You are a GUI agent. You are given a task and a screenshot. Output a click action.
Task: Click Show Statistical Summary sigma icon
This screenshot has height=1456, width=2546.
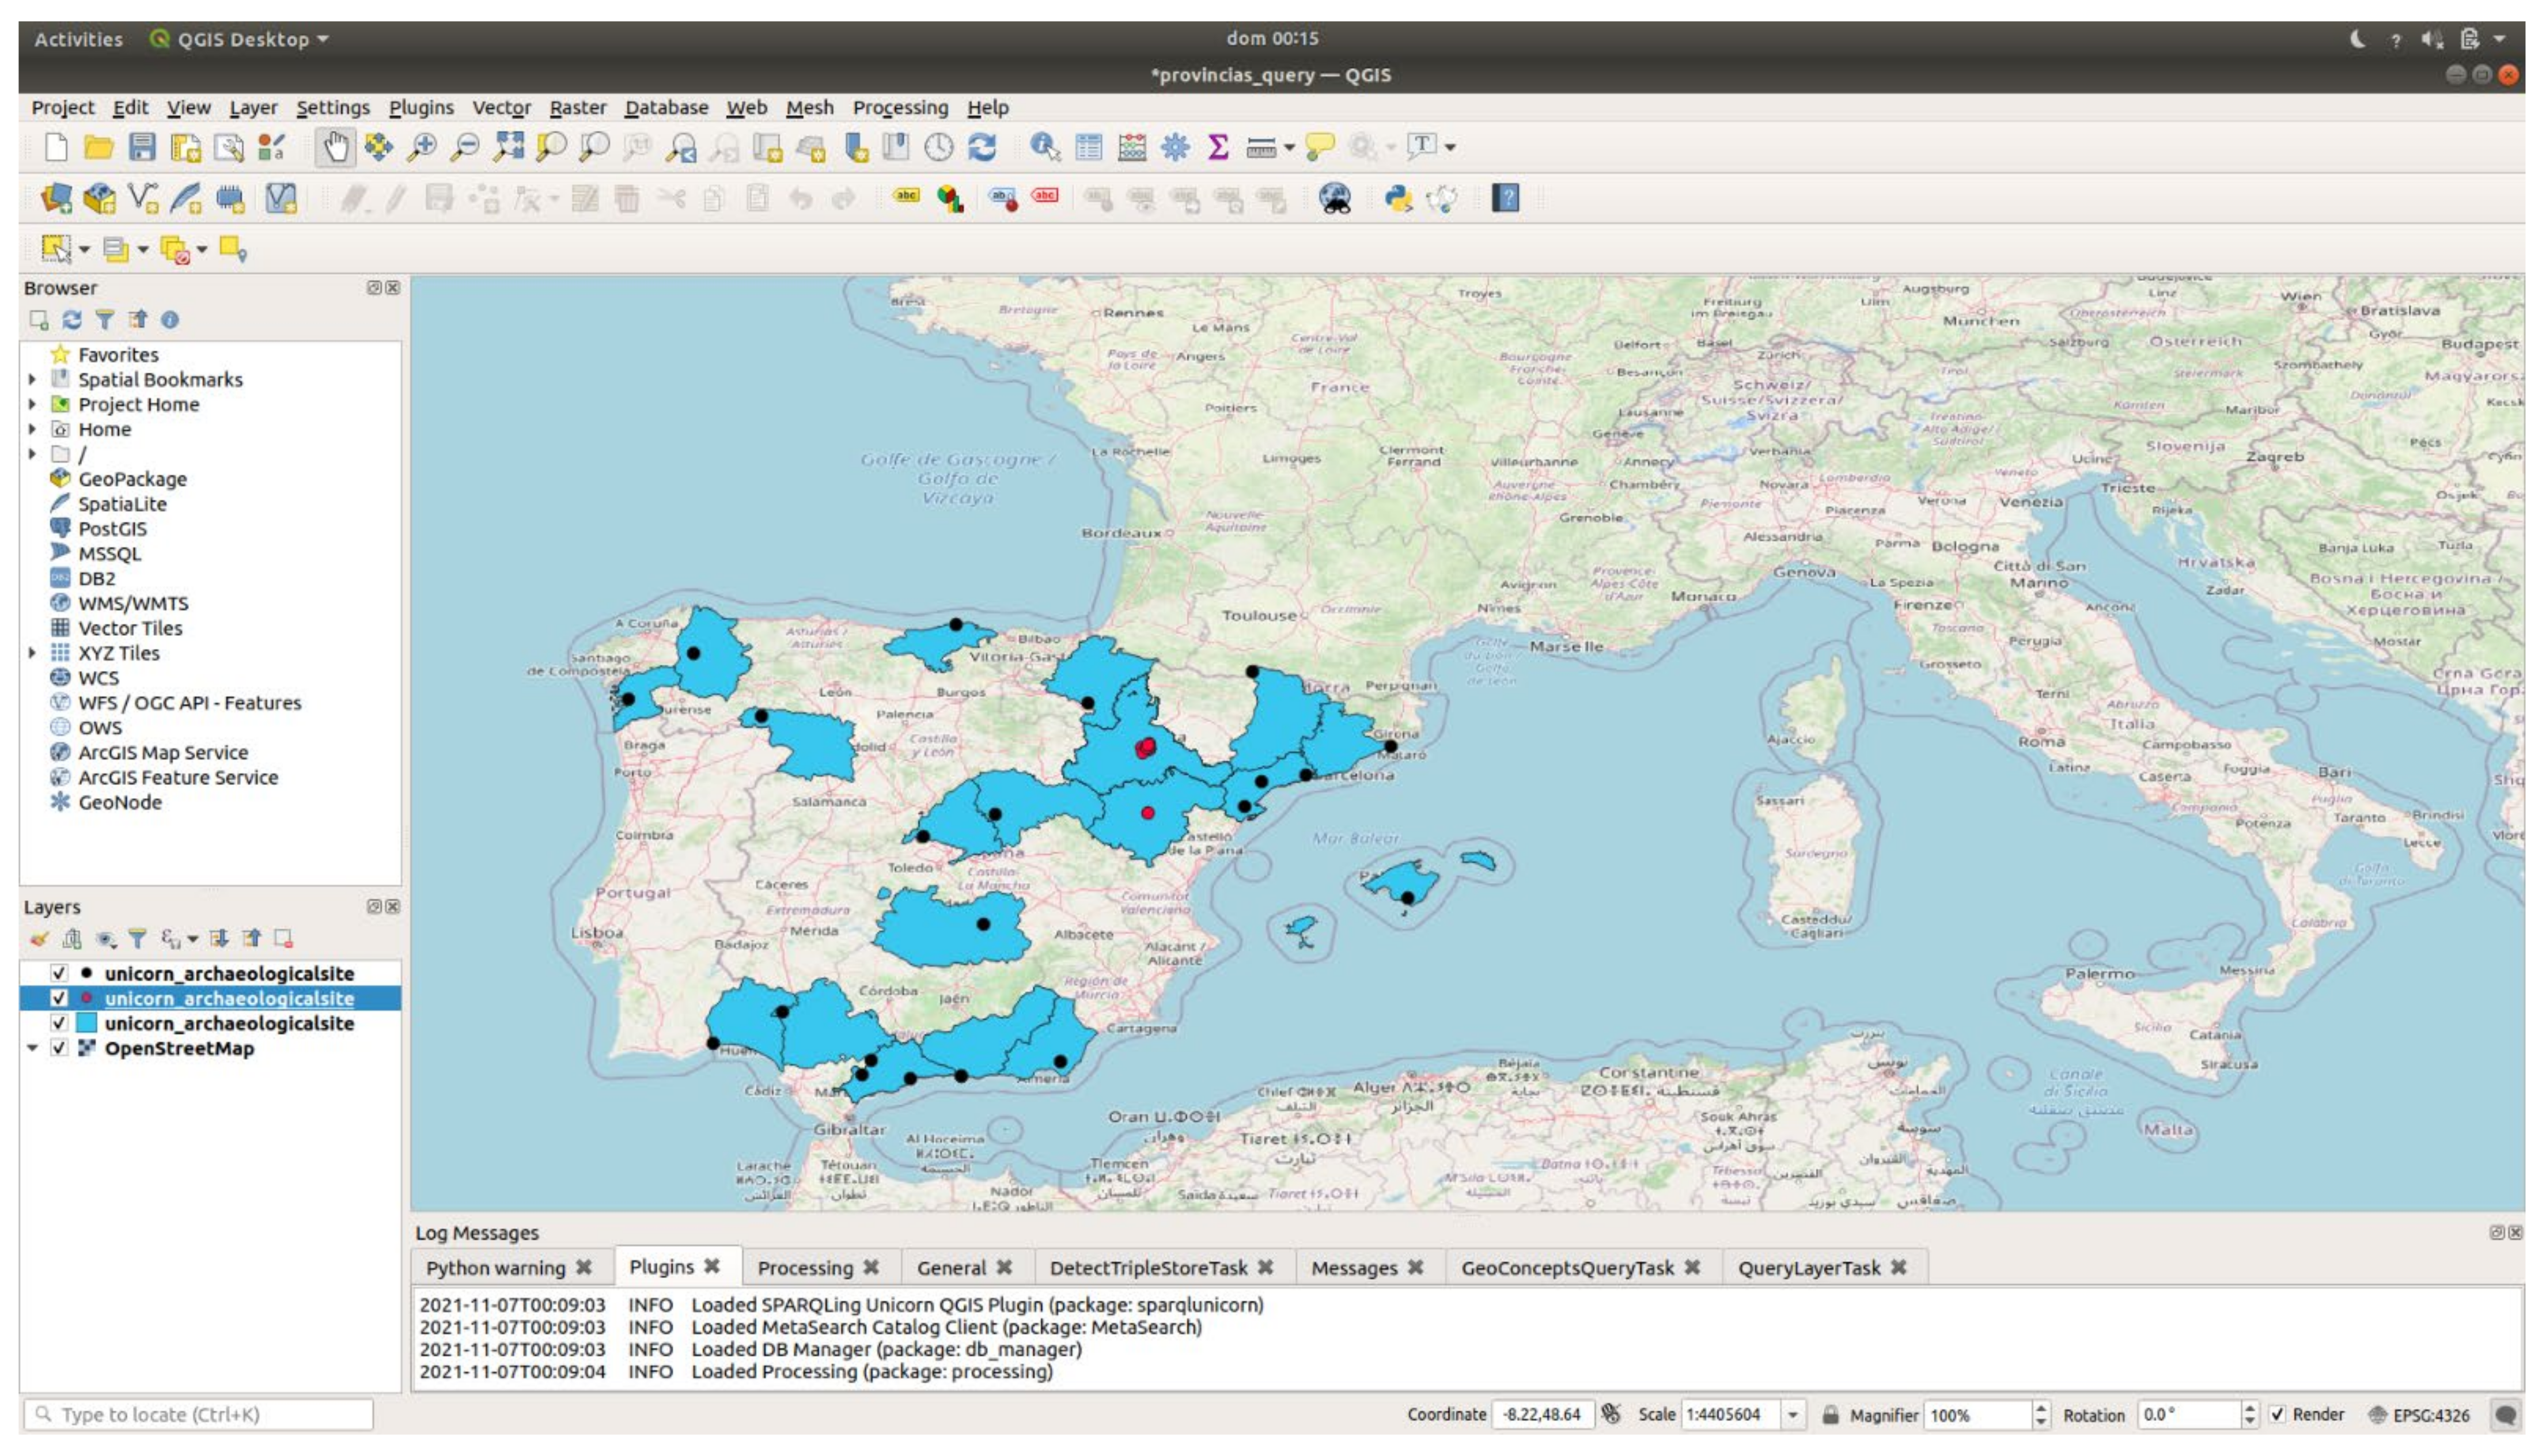[x=1217, y=148]
